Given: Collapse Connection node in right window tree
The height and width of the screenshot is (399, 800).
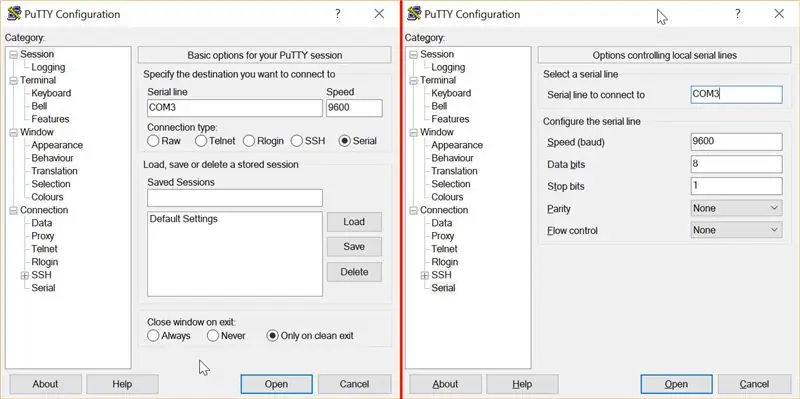Looking at the screenshot, I should (x=413, y=210).
